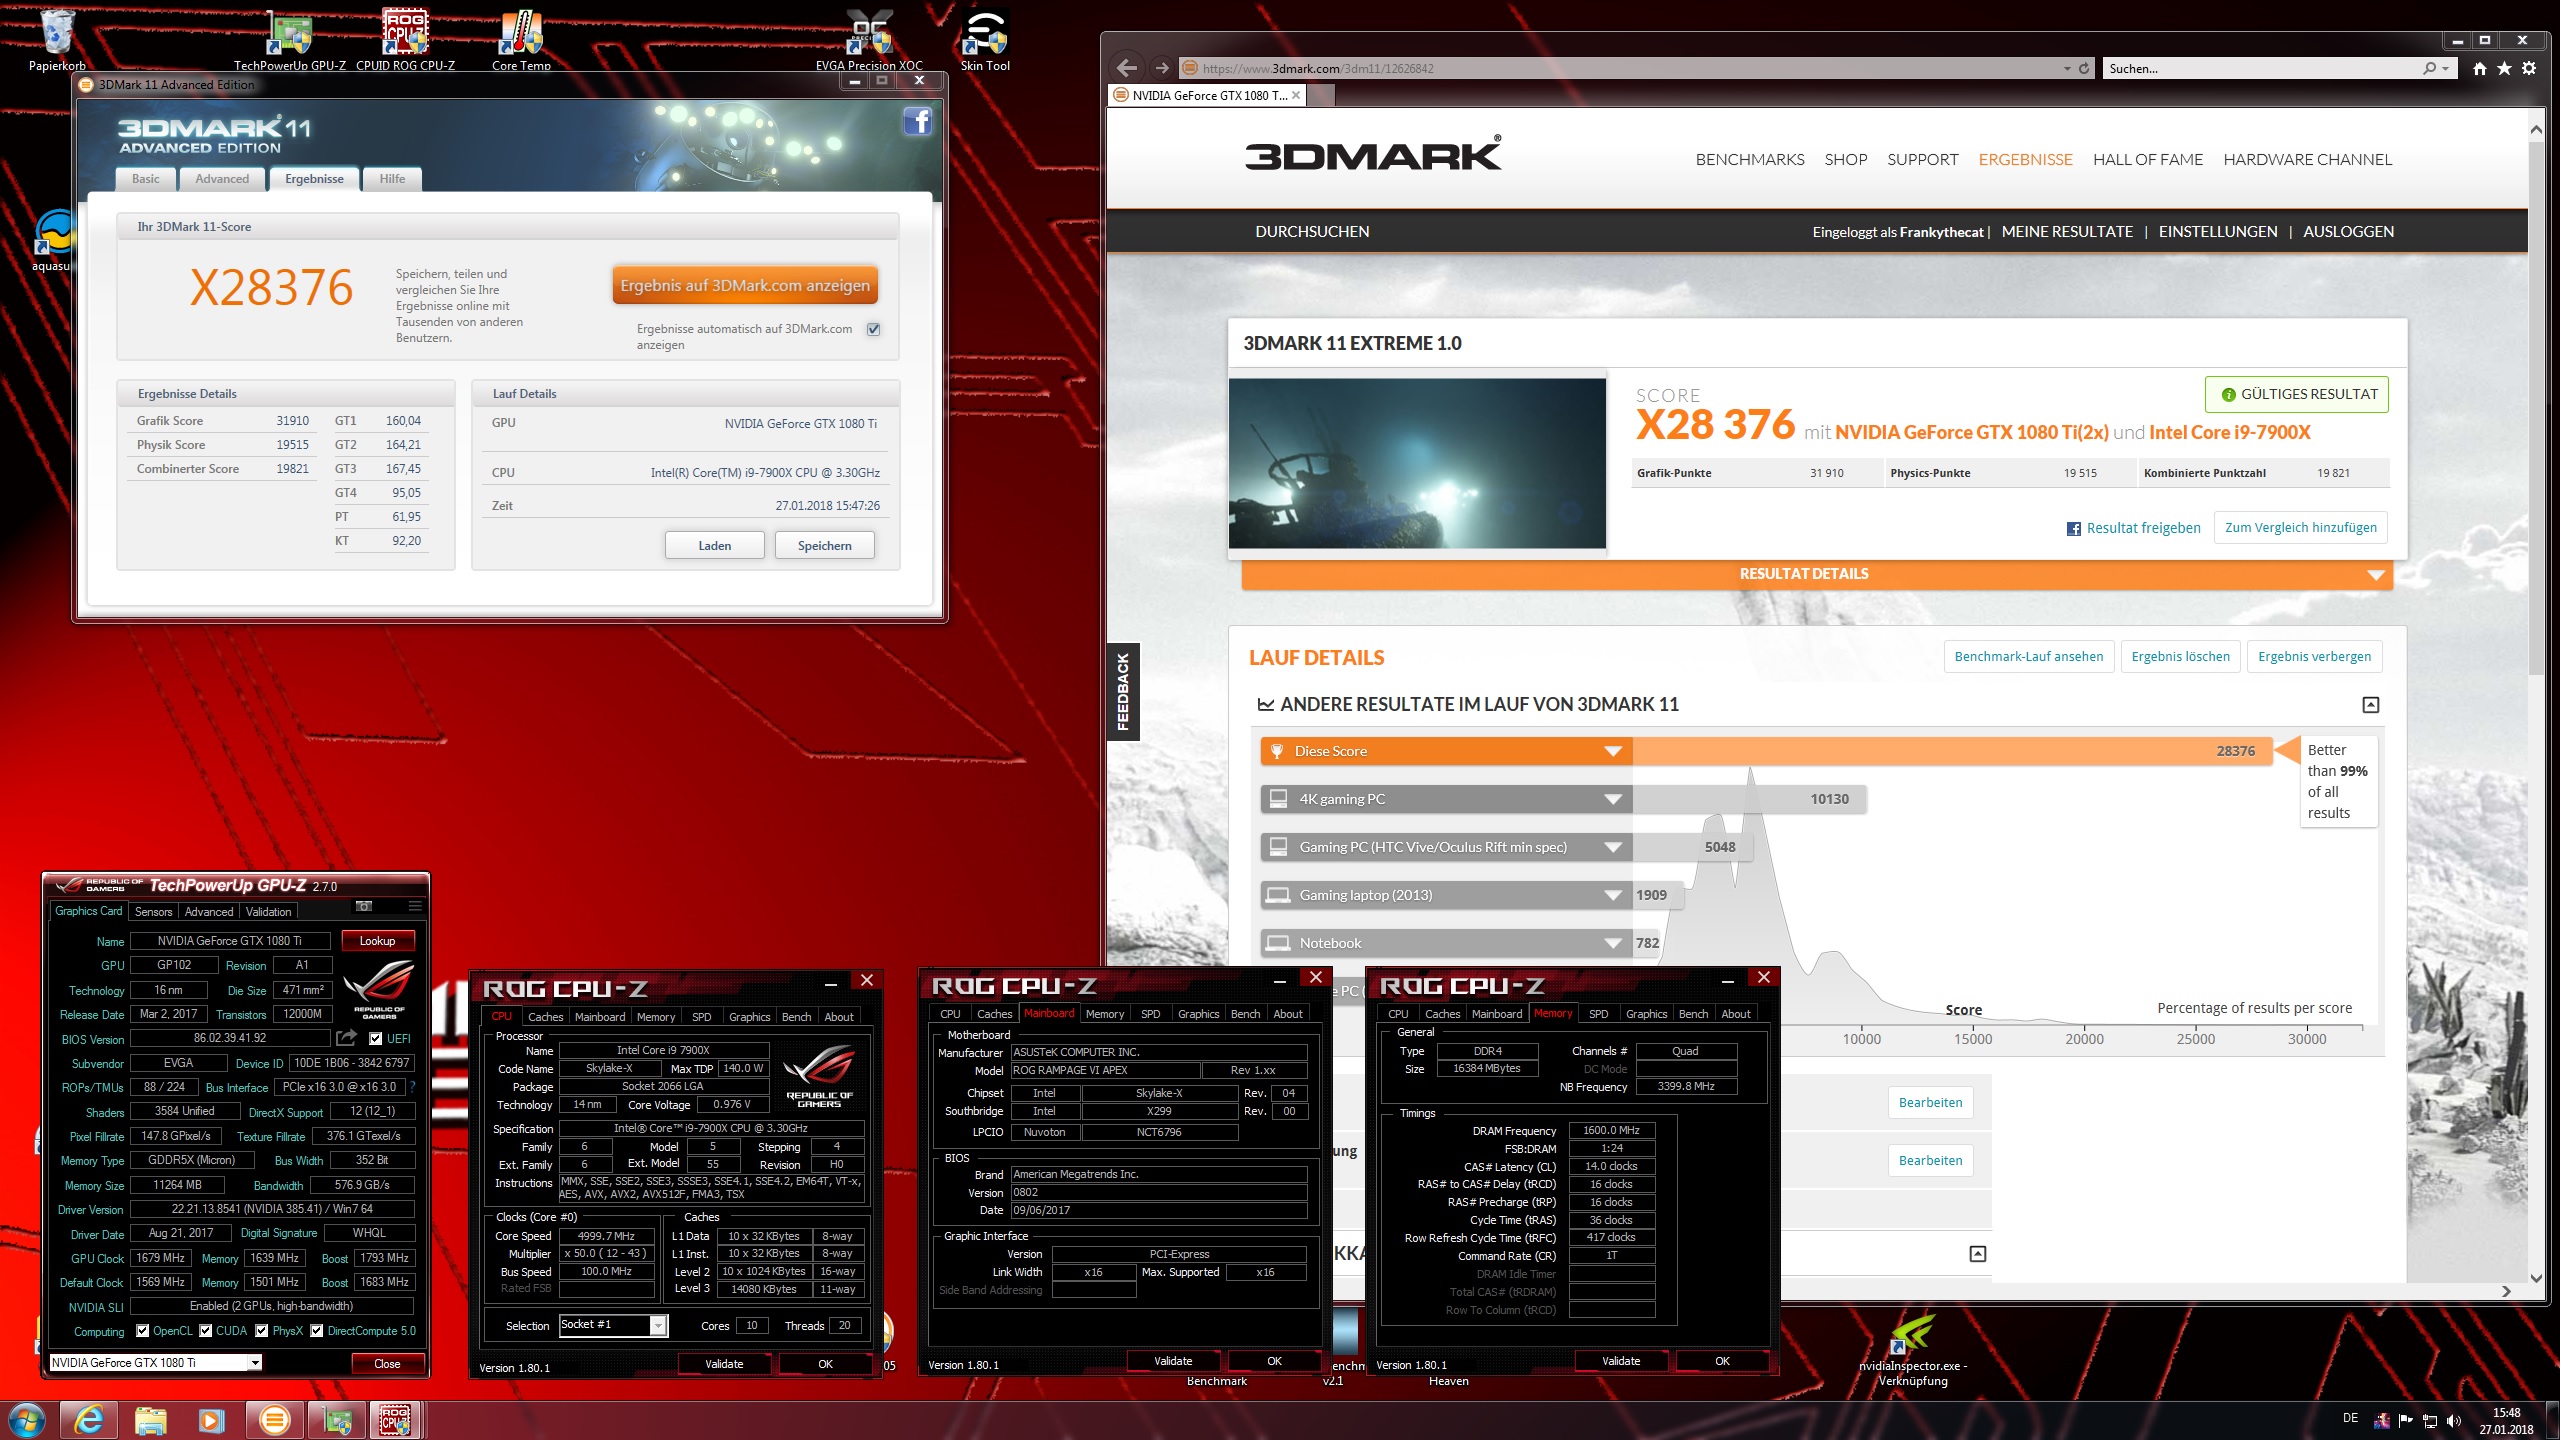
Task: Click the browser home icon
Action: [x=2480, y=68]
